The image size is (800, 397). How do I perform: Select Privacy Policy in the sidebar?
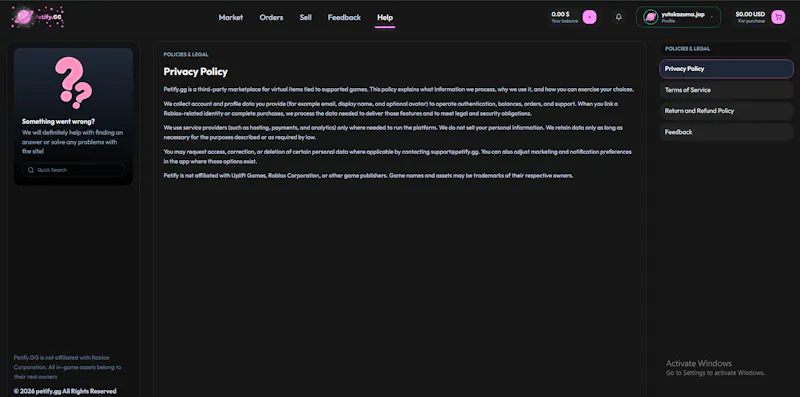pyautogui.click(x=726, y=69)
